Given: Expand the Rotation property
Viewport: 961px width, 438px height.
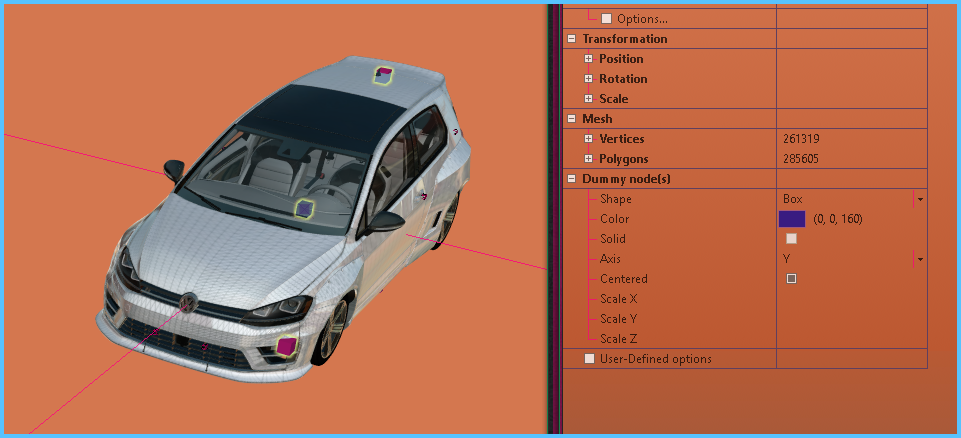Looking at the screenshot, I should 589,78.
